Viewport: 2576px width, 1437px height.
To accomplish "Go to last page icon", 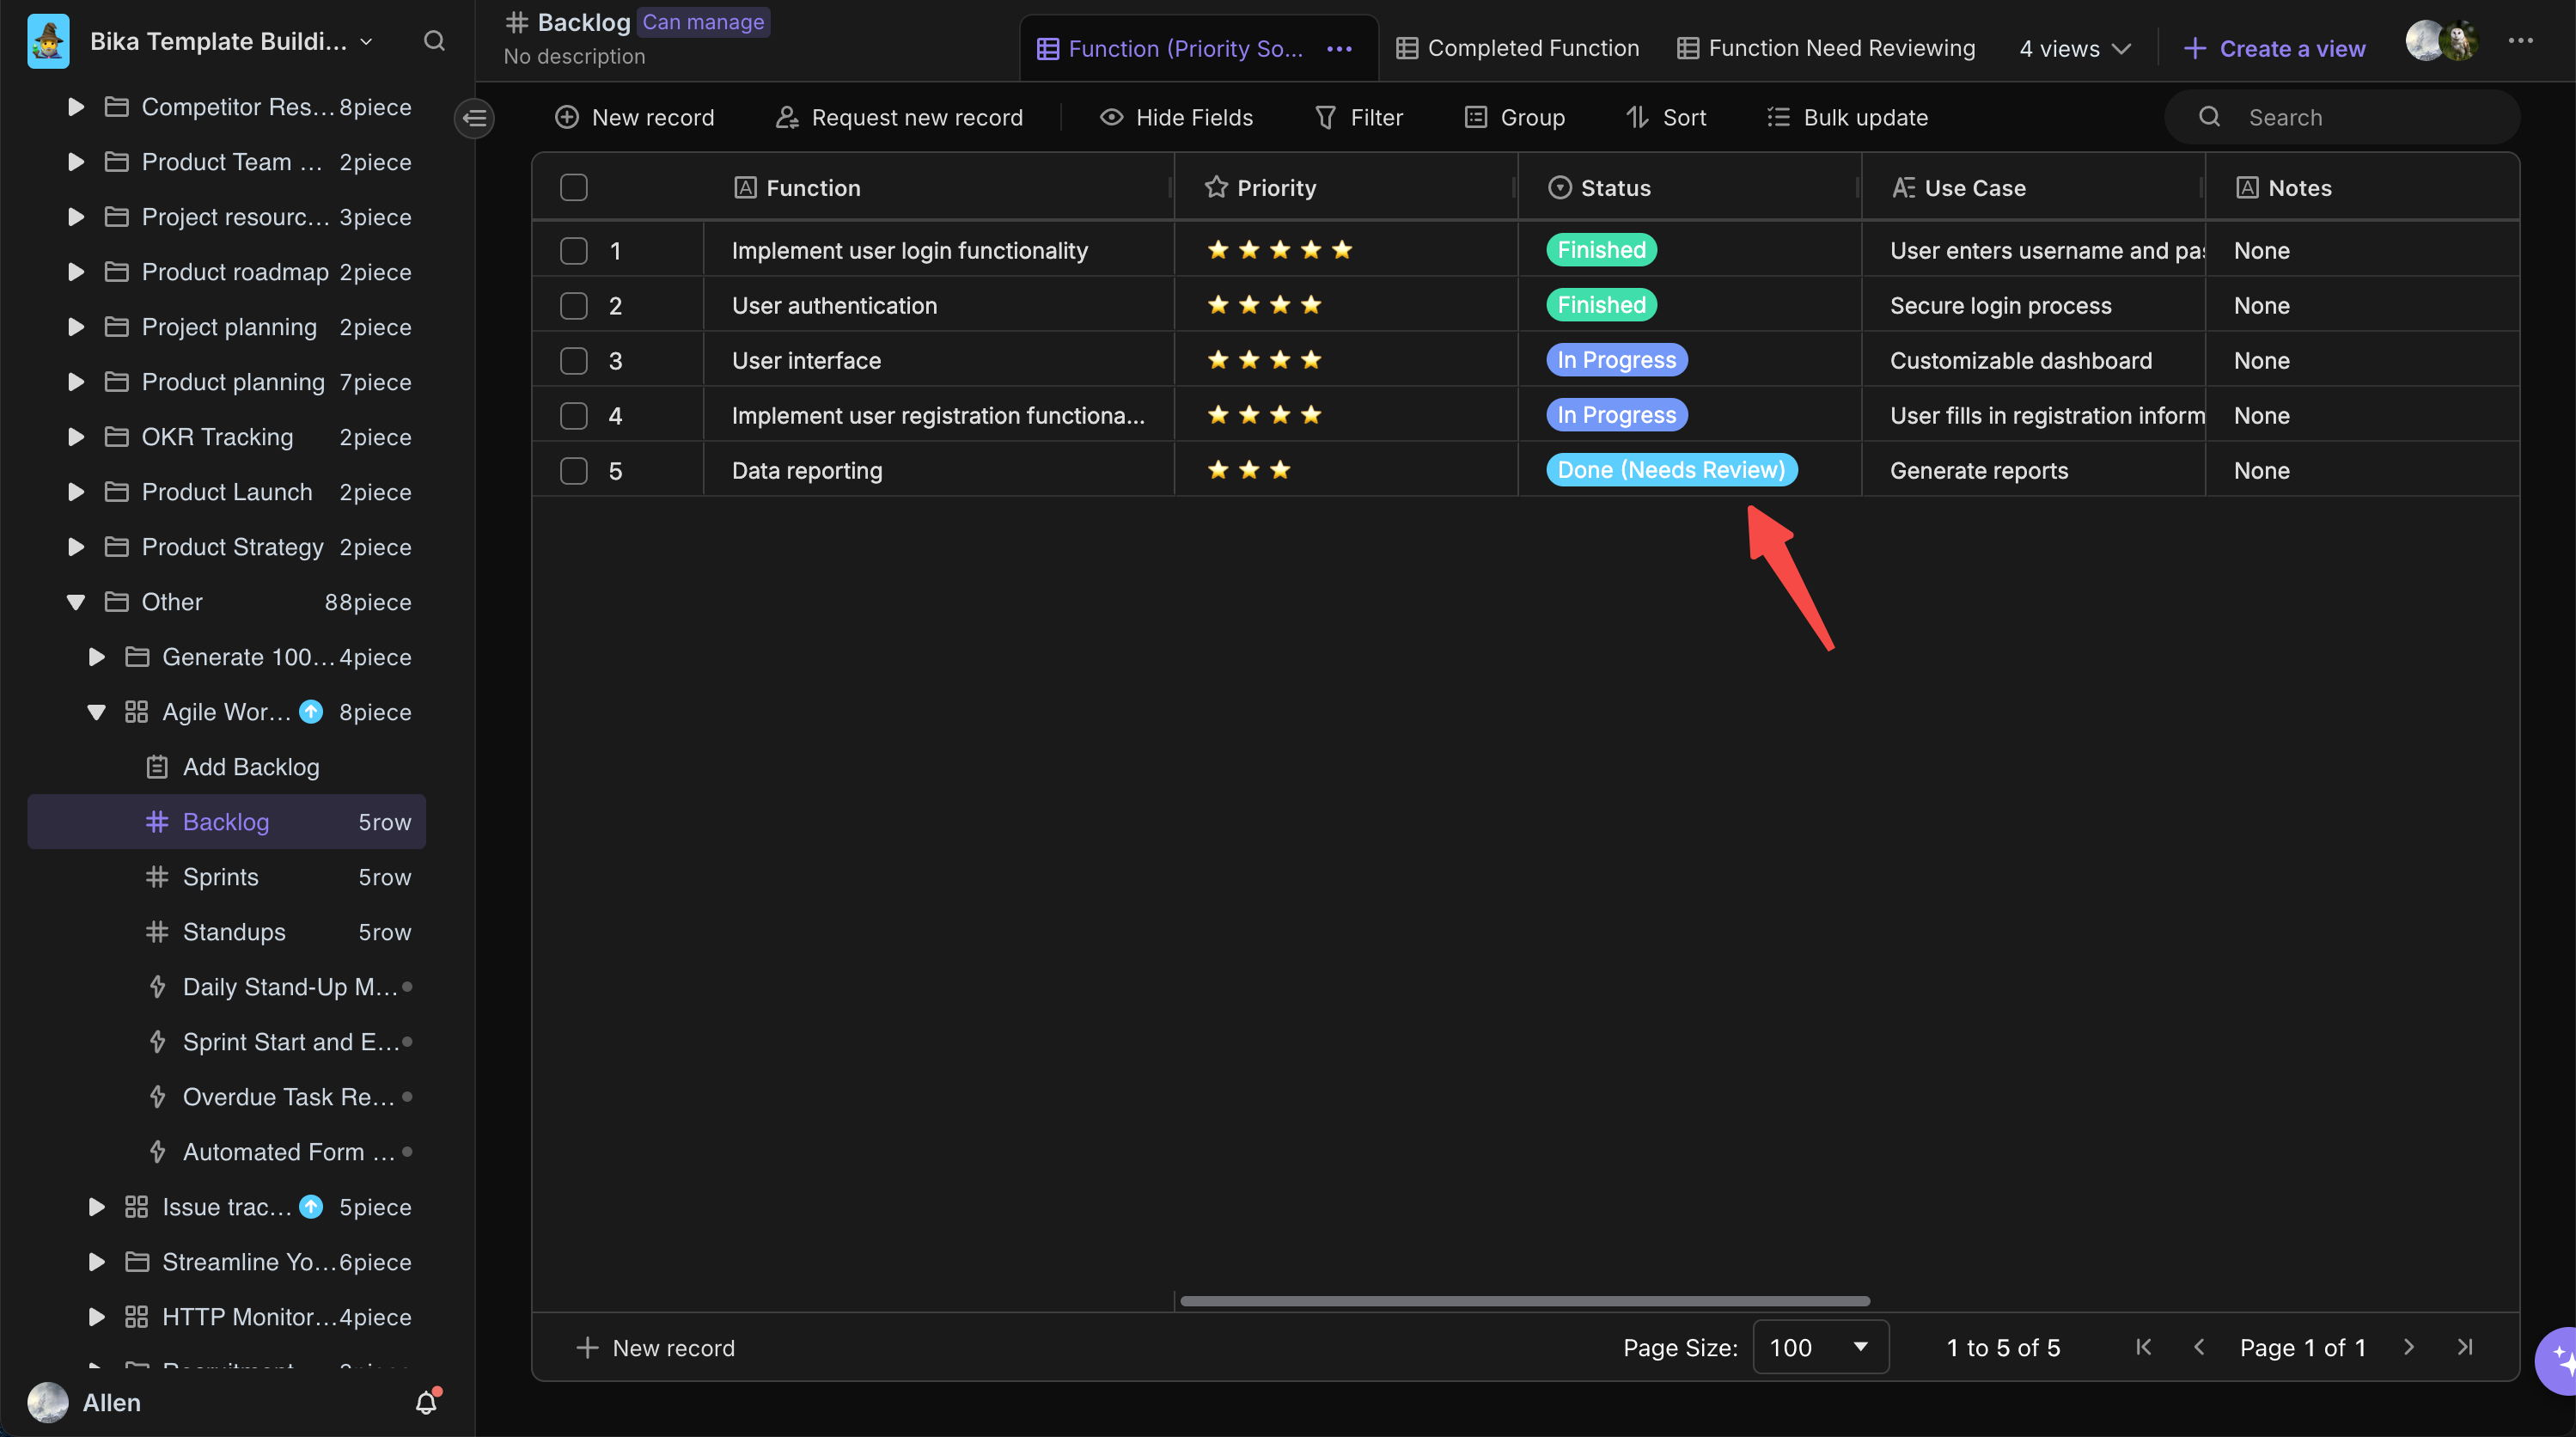I will click(2465, 1347).
